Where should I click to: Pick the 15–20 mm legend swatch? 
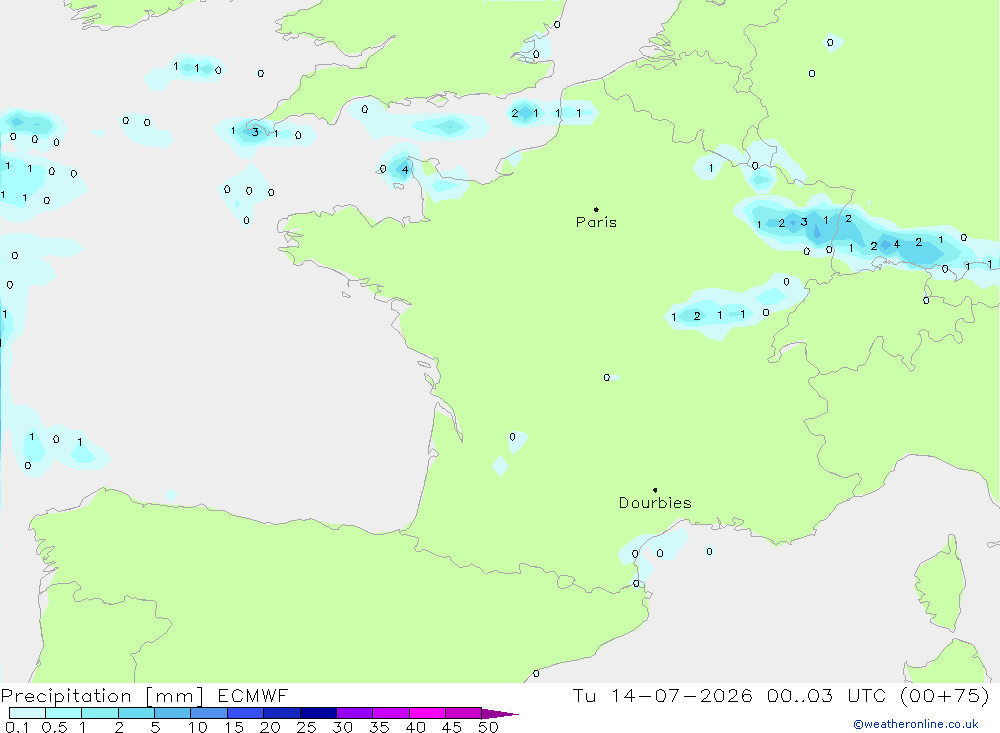(x=246, y=713)
